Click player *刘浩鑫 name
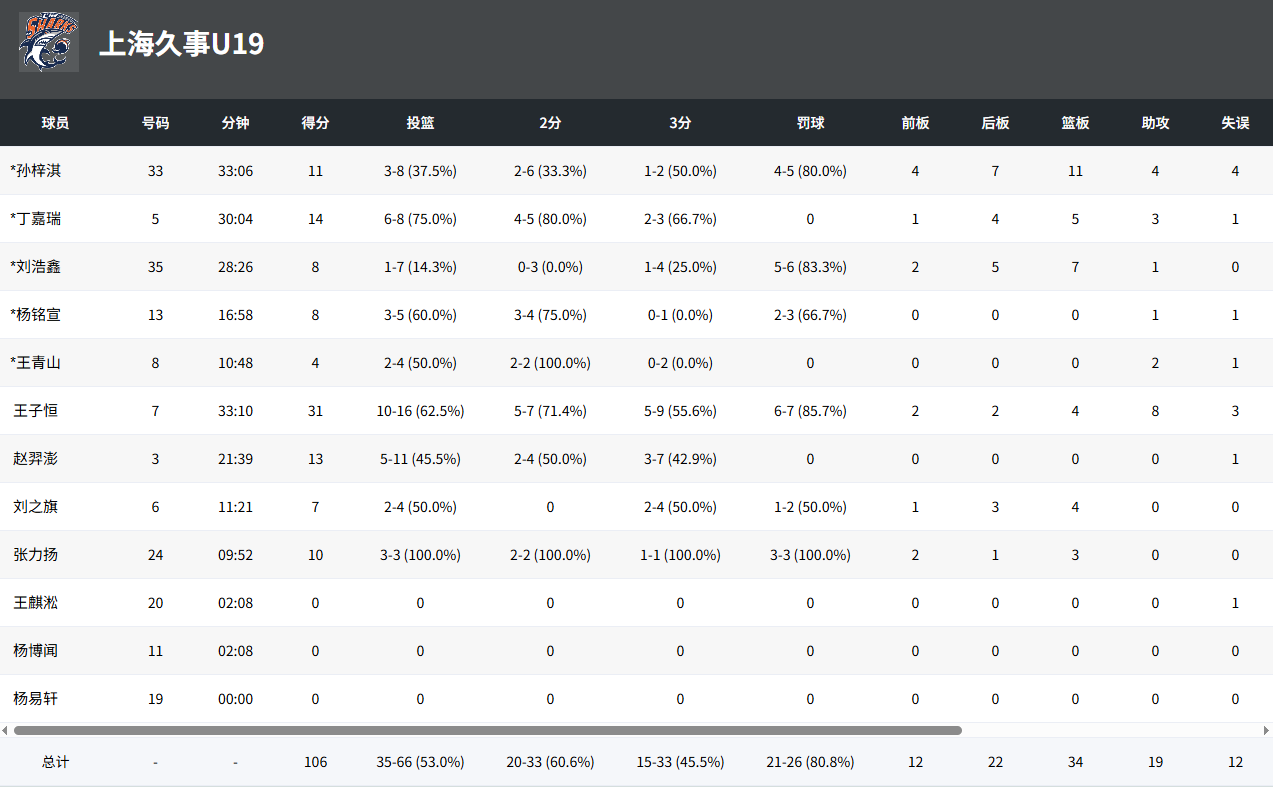Image resolution: width=1273 pixels, height=787 pixels. pyautogui.click(x=35, y=267)
